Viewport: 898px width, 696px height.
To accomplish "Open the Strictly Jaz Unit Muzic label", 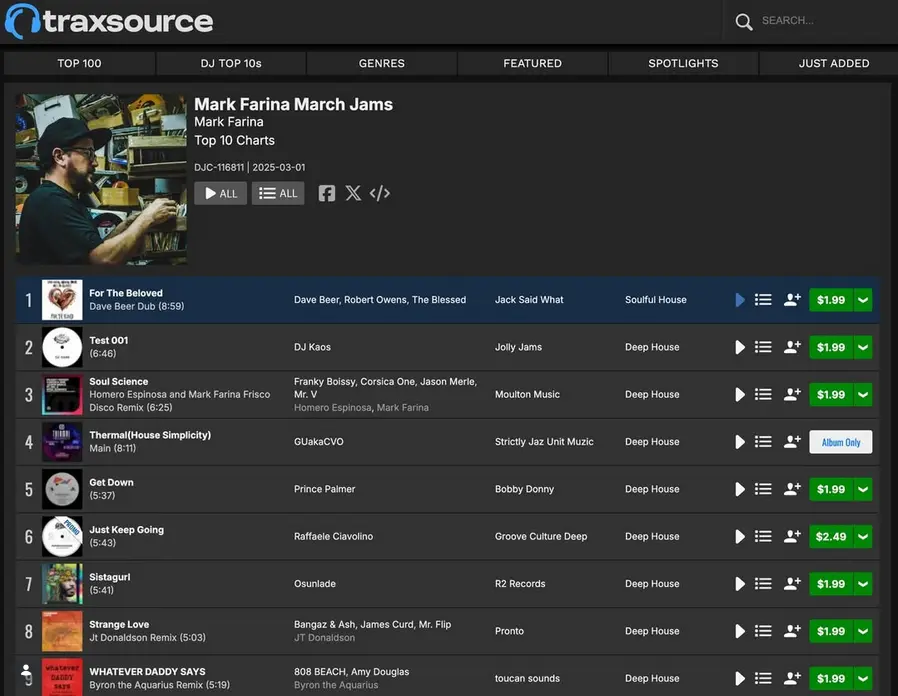I will [x=544, y=442].
